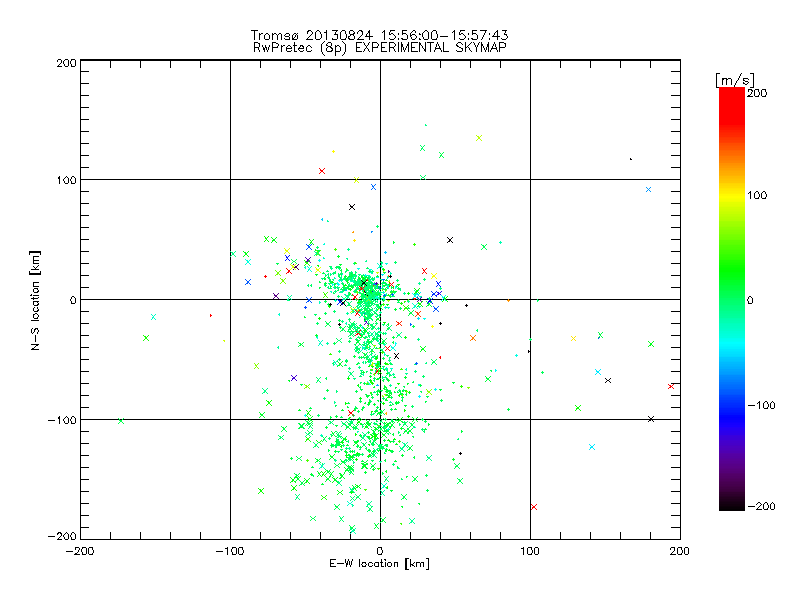Select the 'E-W location [km]' axis label
The image size is (800, 600).
379,564
